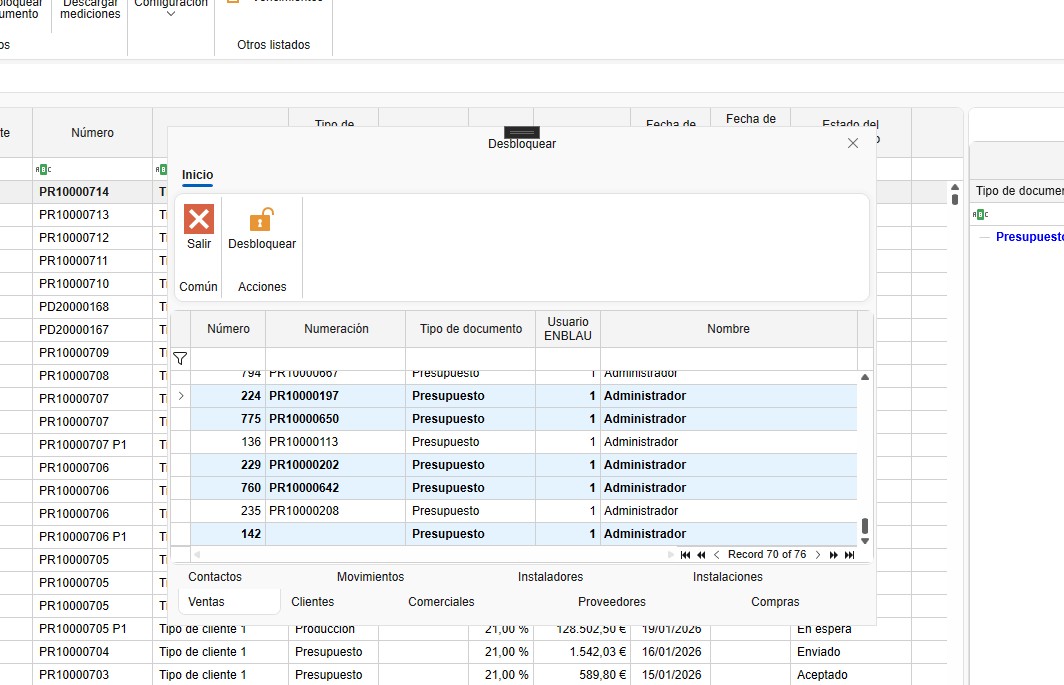
Task: Go to previous record using the navigator arrow
Action: [716, 555]
